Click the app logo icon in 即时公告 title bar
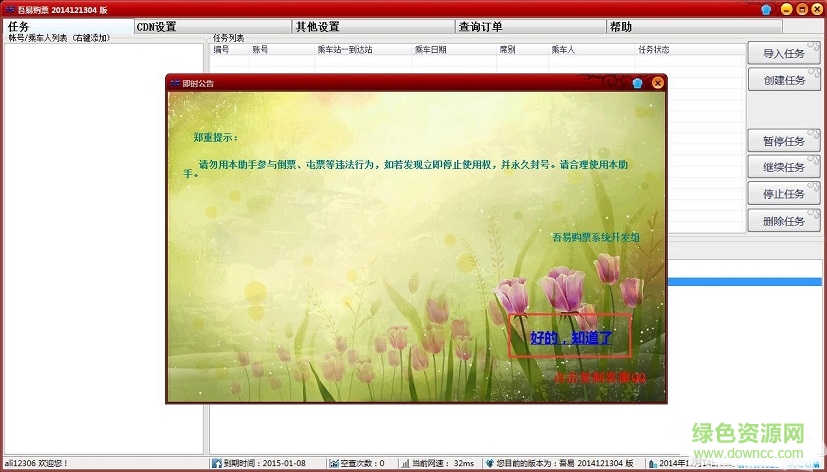Image resolution: width=827 pixels, height=472 pixels. [175, 83]
